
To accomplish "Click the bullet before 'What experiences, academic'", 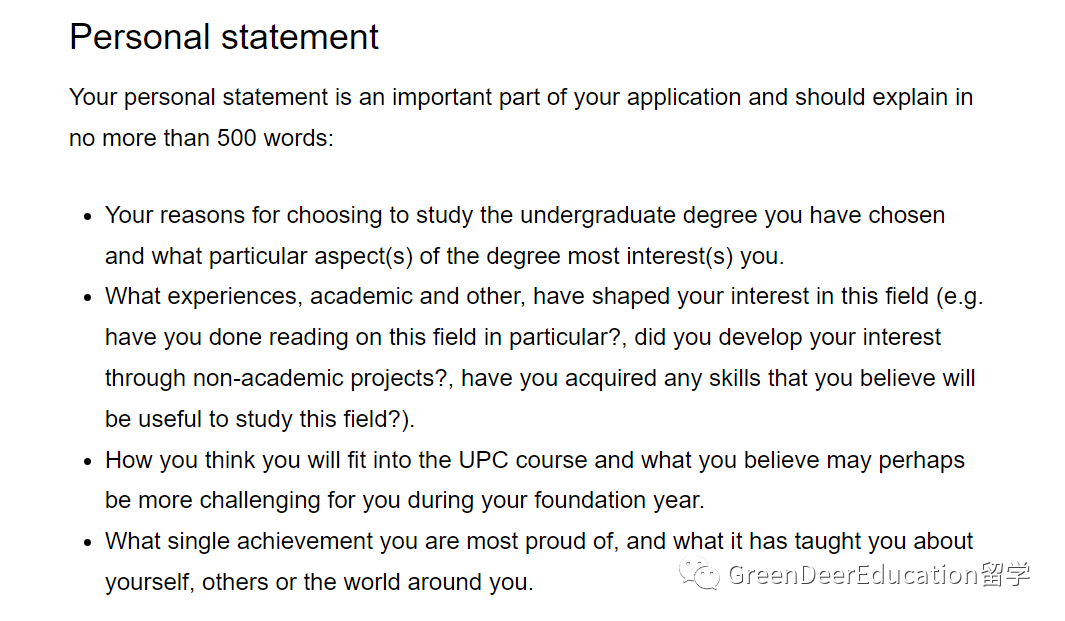I will 87,297.
